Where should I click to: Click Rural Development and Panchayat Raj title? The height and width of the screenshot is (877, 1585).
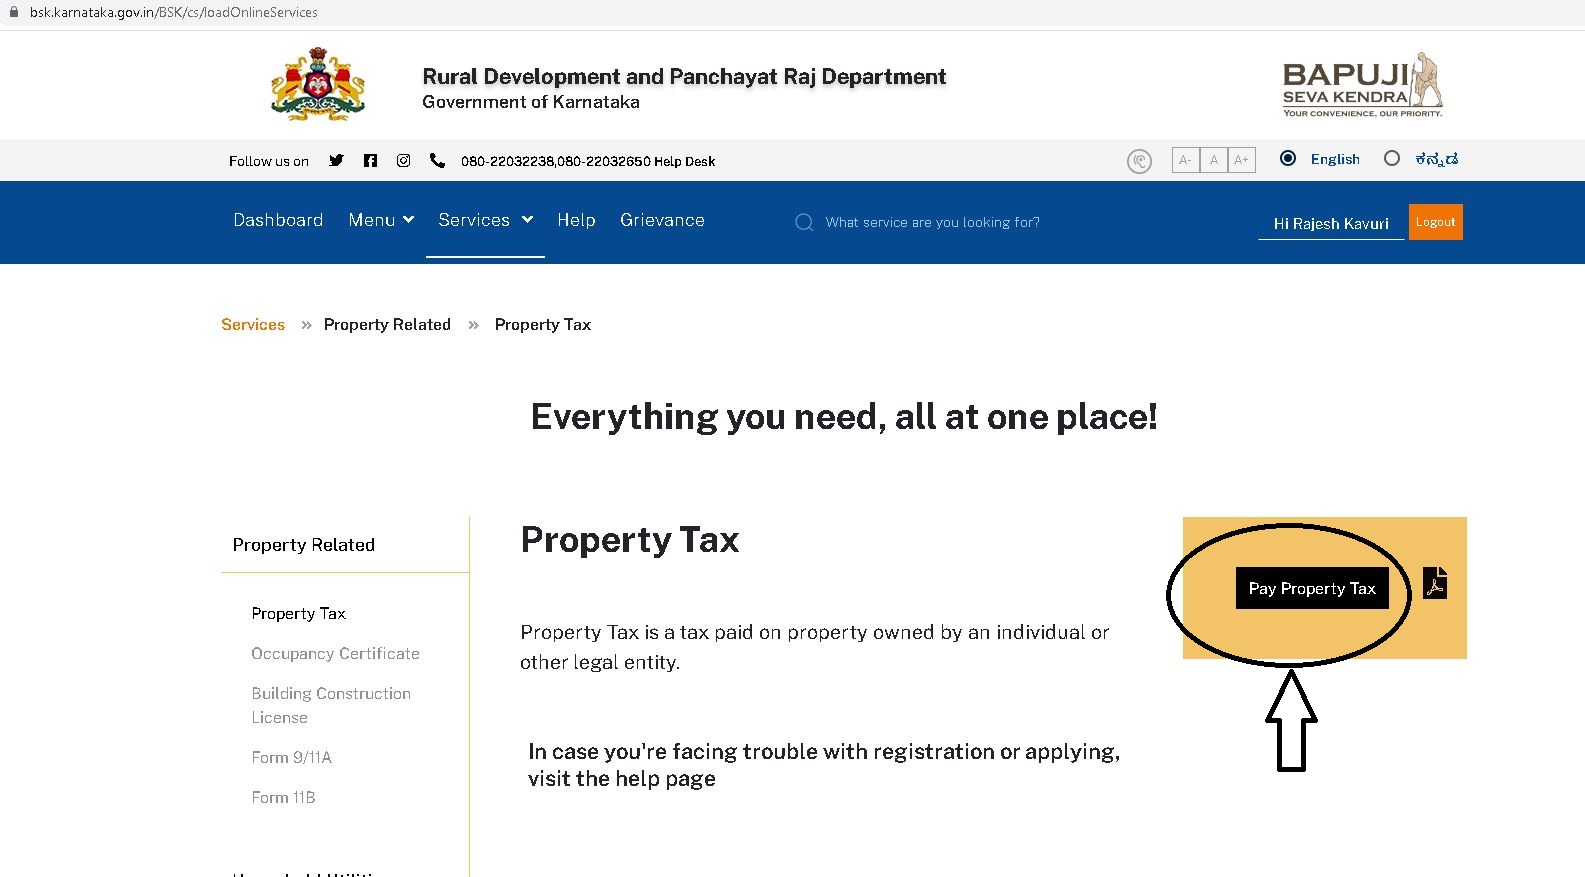(x=684, y=76)
